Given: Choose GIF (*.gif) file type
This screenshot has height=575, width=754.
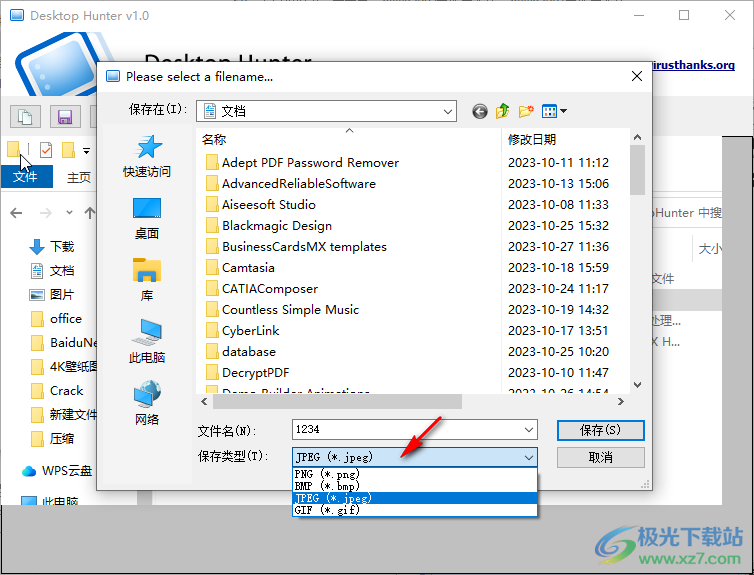Looking at the screenshot, I should (x=415, y=510).
